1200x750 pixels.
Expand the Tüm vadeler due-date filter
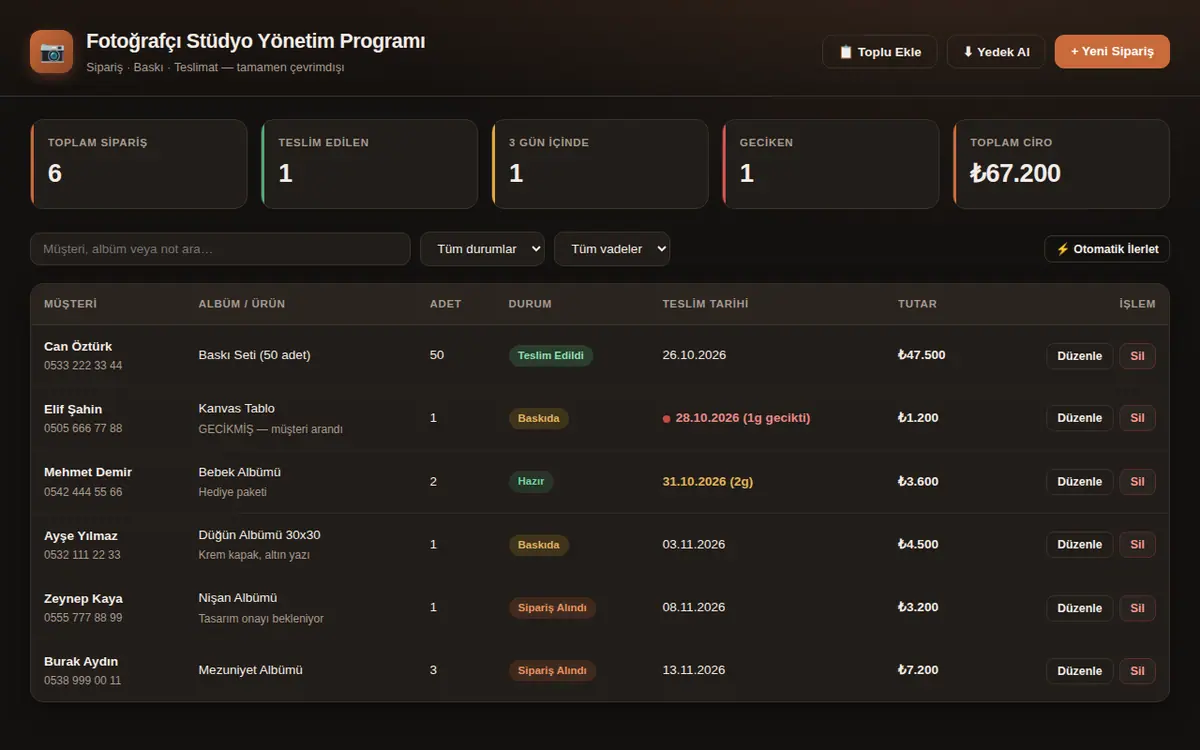point(612,249)
